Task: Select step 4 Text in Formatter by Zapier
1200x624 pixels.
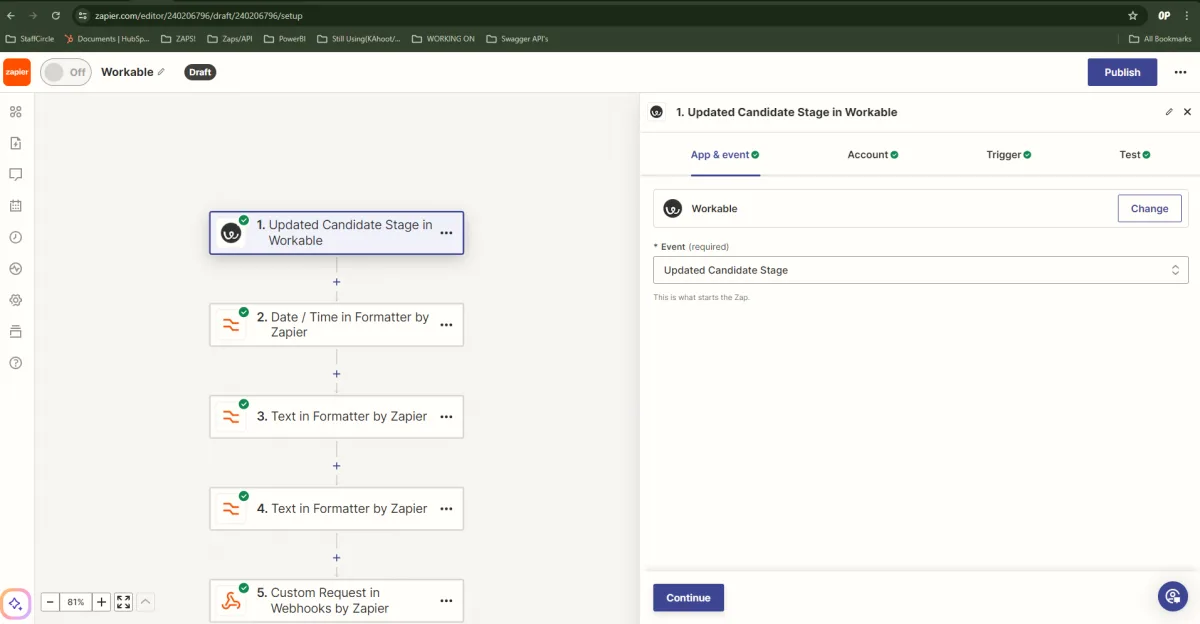Action: [336, 508]
